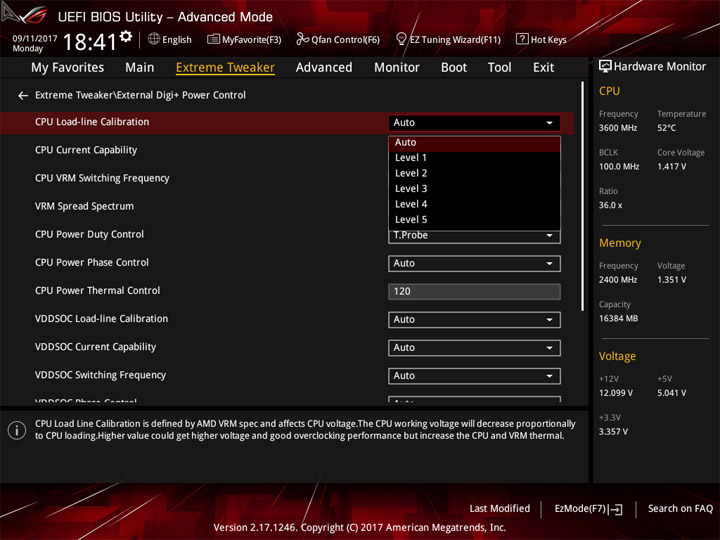Open VDDSOC Load-line Calibration dropdown

point(474,320)
